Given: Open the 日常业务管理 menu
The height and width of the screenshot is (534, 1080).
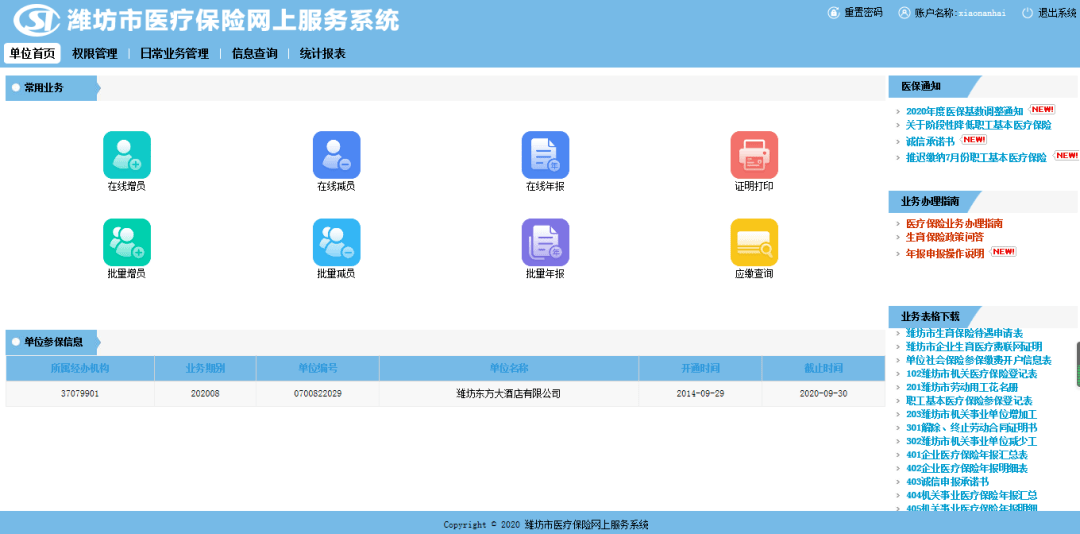Looking at the screenshot, I should tap(174, 54).
